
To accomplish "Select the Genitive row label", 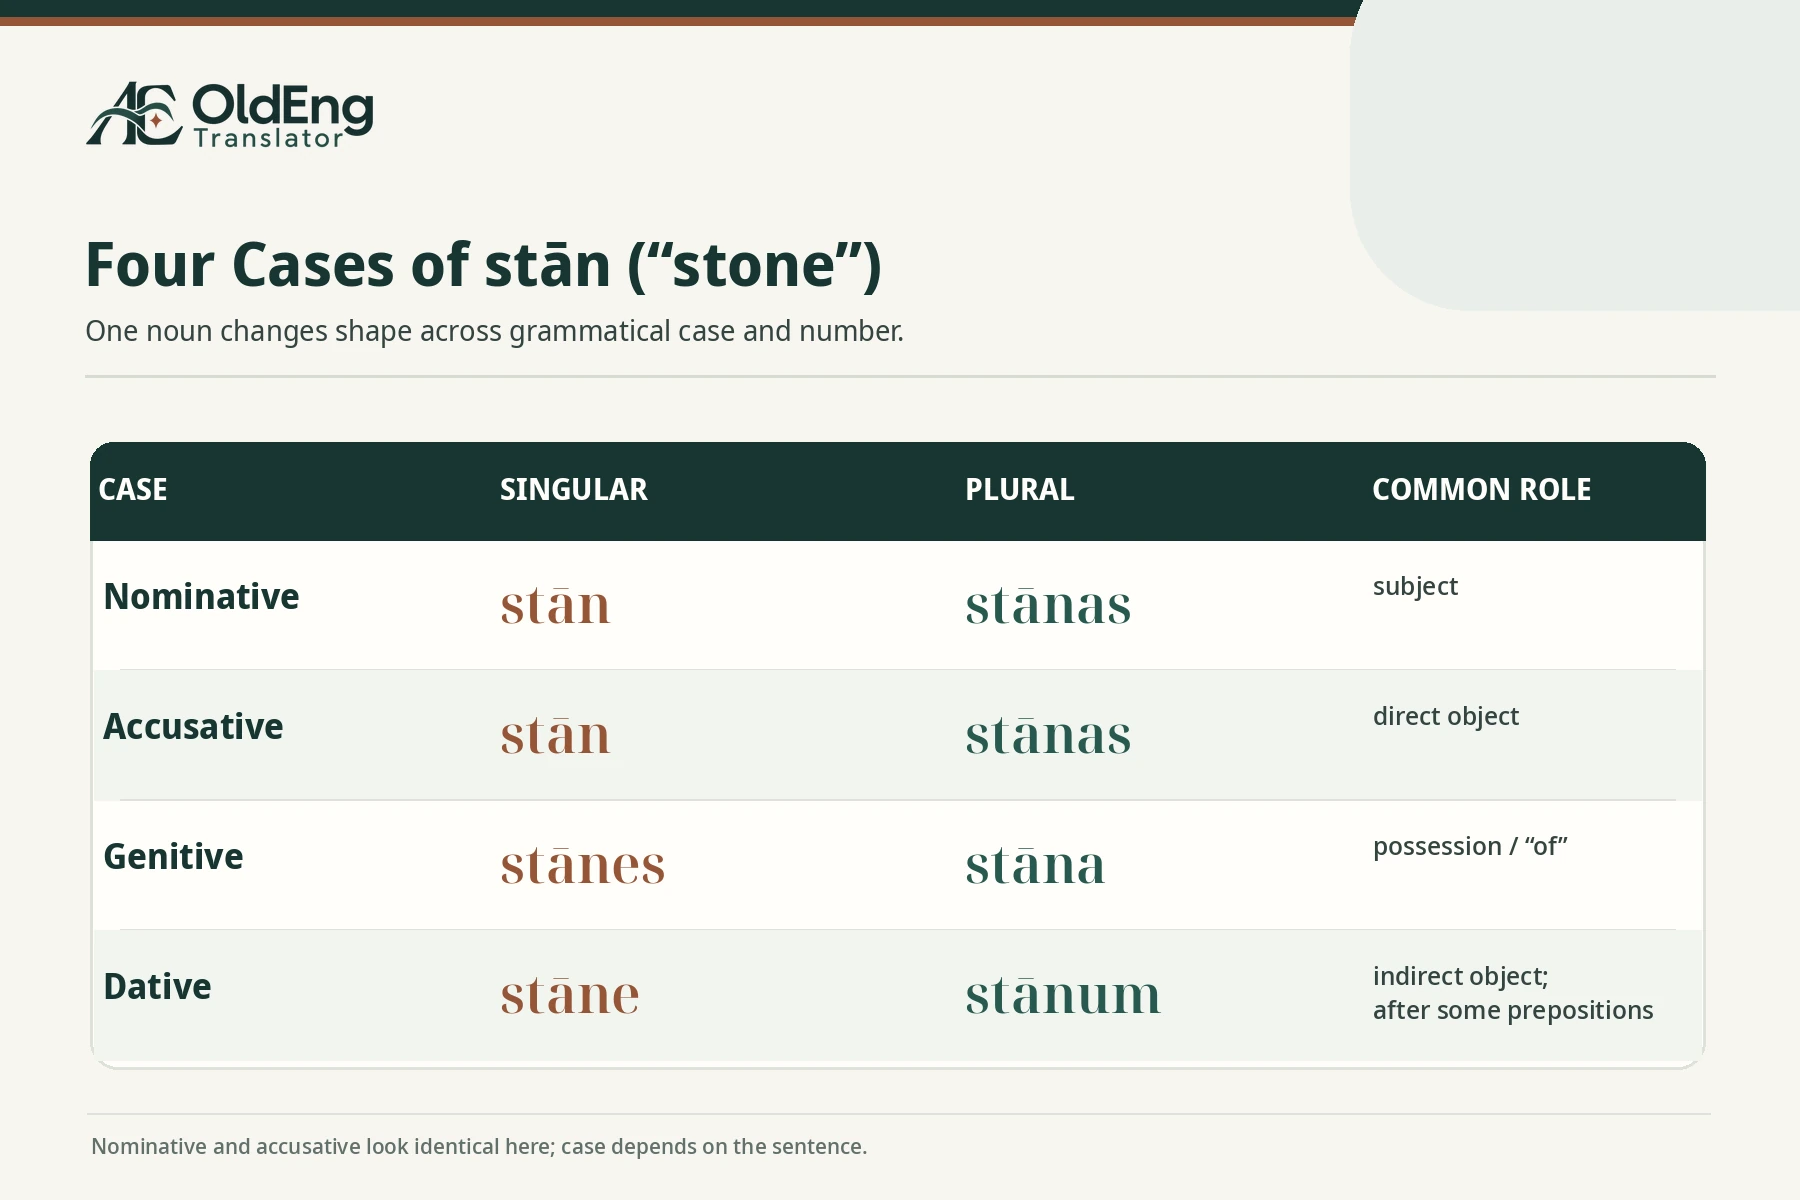I will tap(173, 857).
